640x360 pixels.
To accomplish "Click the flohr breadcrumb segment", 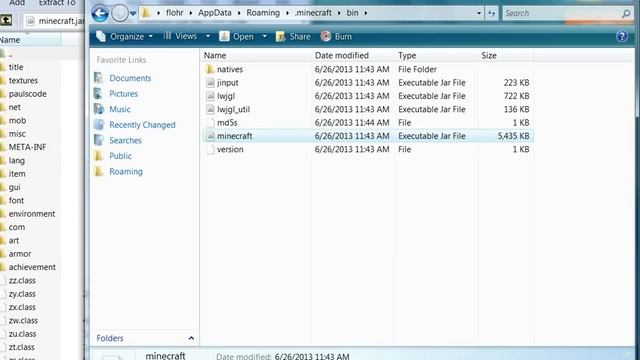I will click(x=175, y=13).
